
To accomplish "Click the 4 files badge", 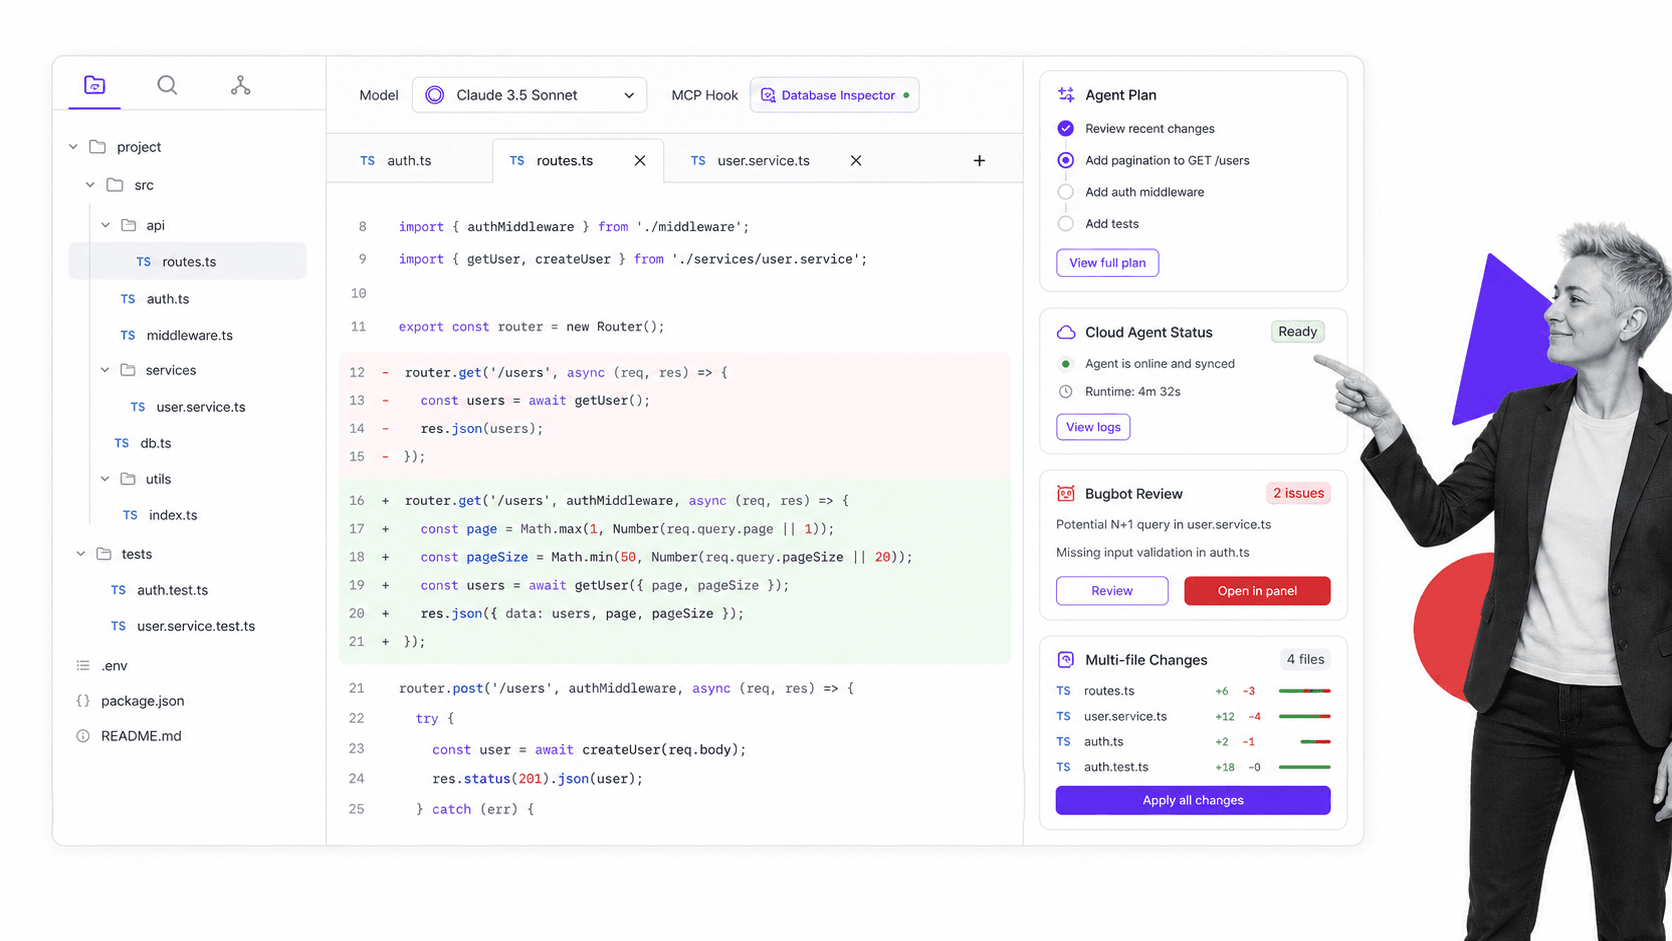I will (x=1305, y=660).
